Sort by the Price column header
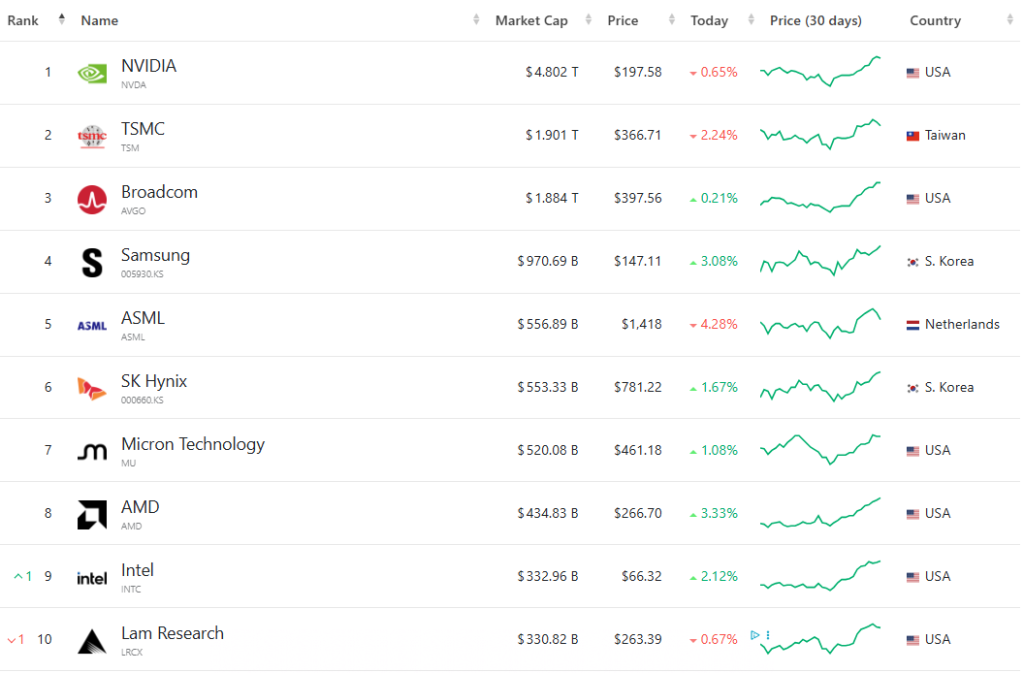The height and width of the screenshot is (673, 1024). pos(622,20)
